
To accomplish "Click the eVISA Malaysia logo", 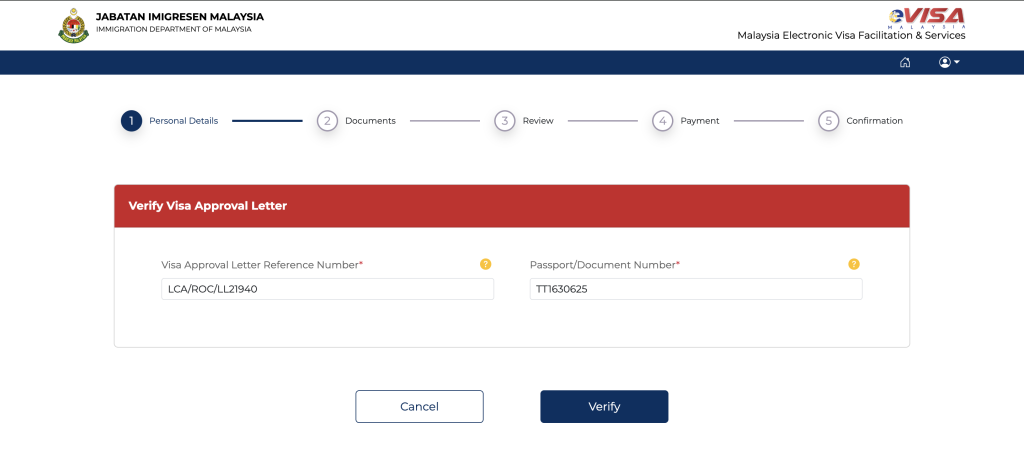I will point(926,17).
